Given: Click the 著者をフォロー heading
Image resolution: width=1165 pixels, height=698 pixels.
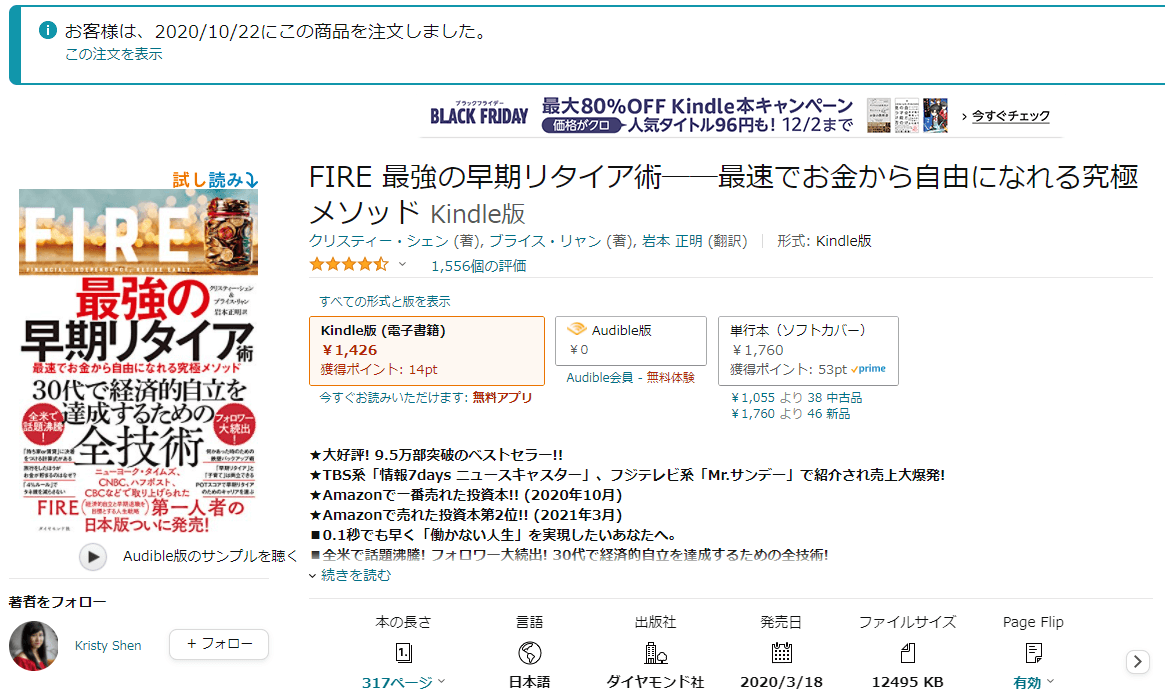Looking at the screenshot, I should click(x=57, y=601).
